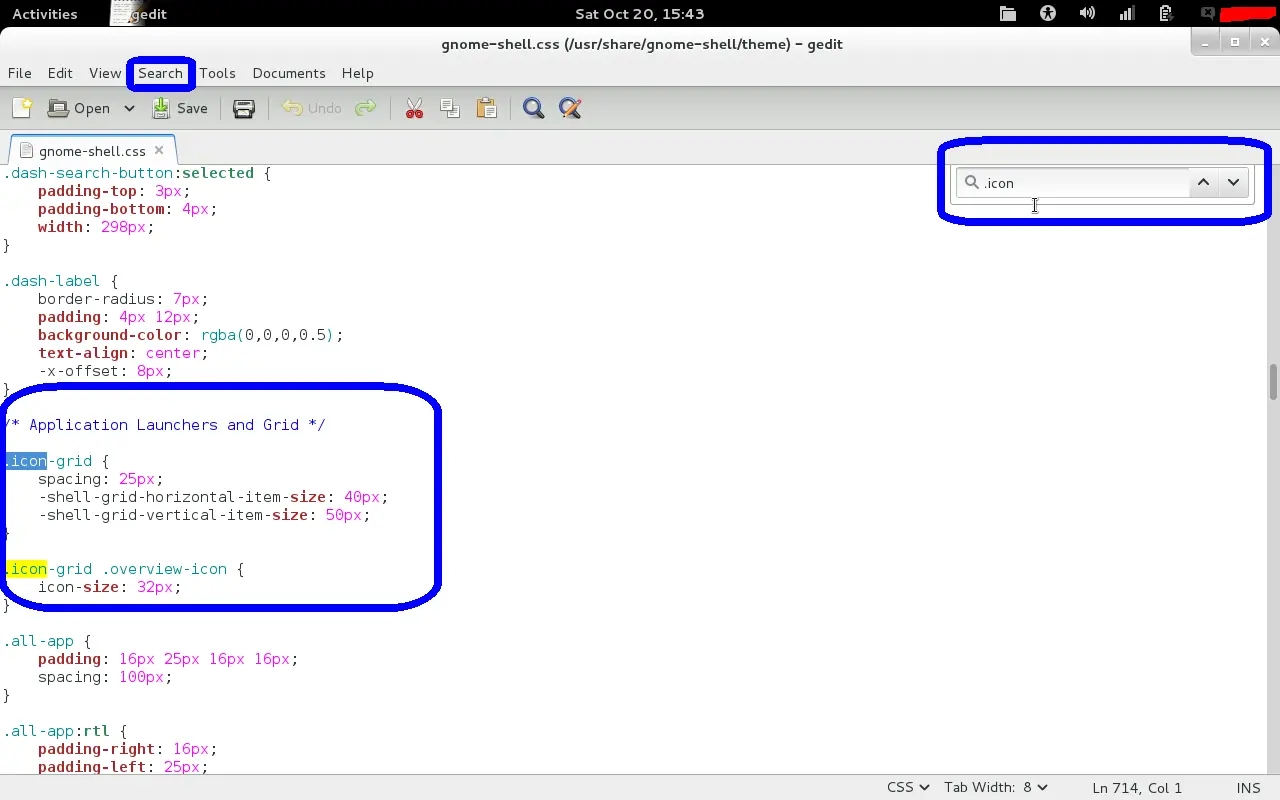Cut selection with scissors icon

point(414,108)
